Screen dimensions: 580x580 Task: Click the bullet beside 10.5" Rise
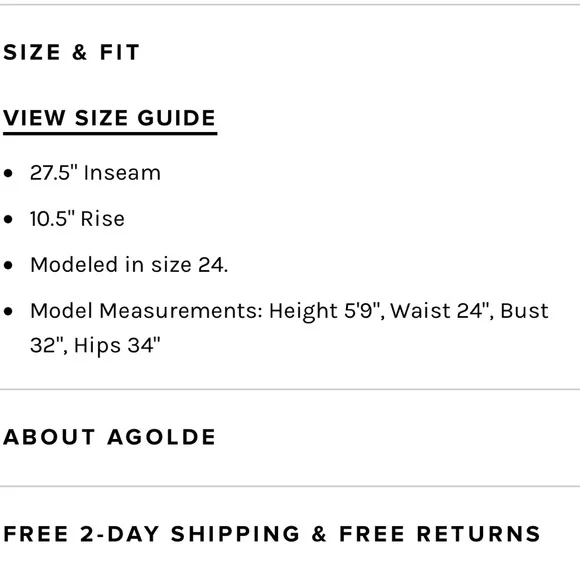[x=8, y=219]
